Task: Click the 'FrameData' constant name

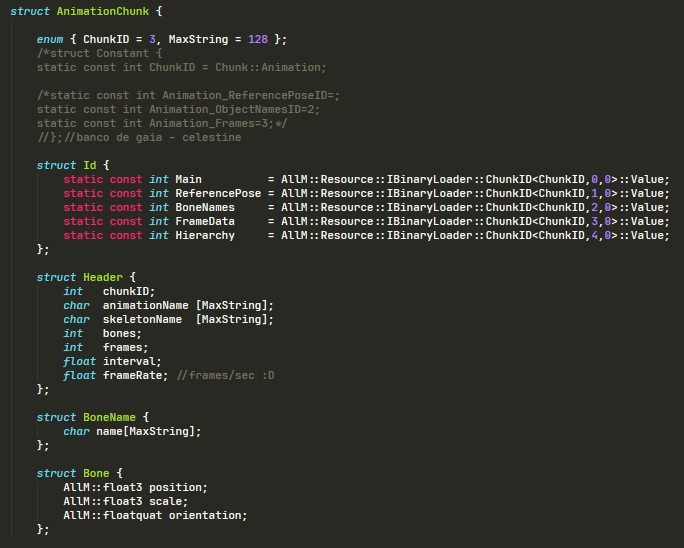Action: tap(205, 221)
